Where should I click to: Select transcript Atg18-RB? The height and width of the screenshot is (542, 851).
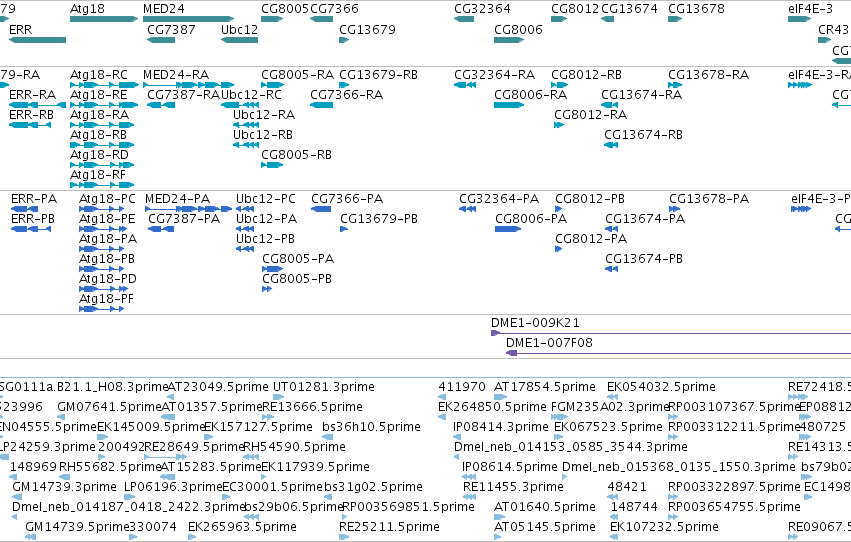[x=98, y=135]
